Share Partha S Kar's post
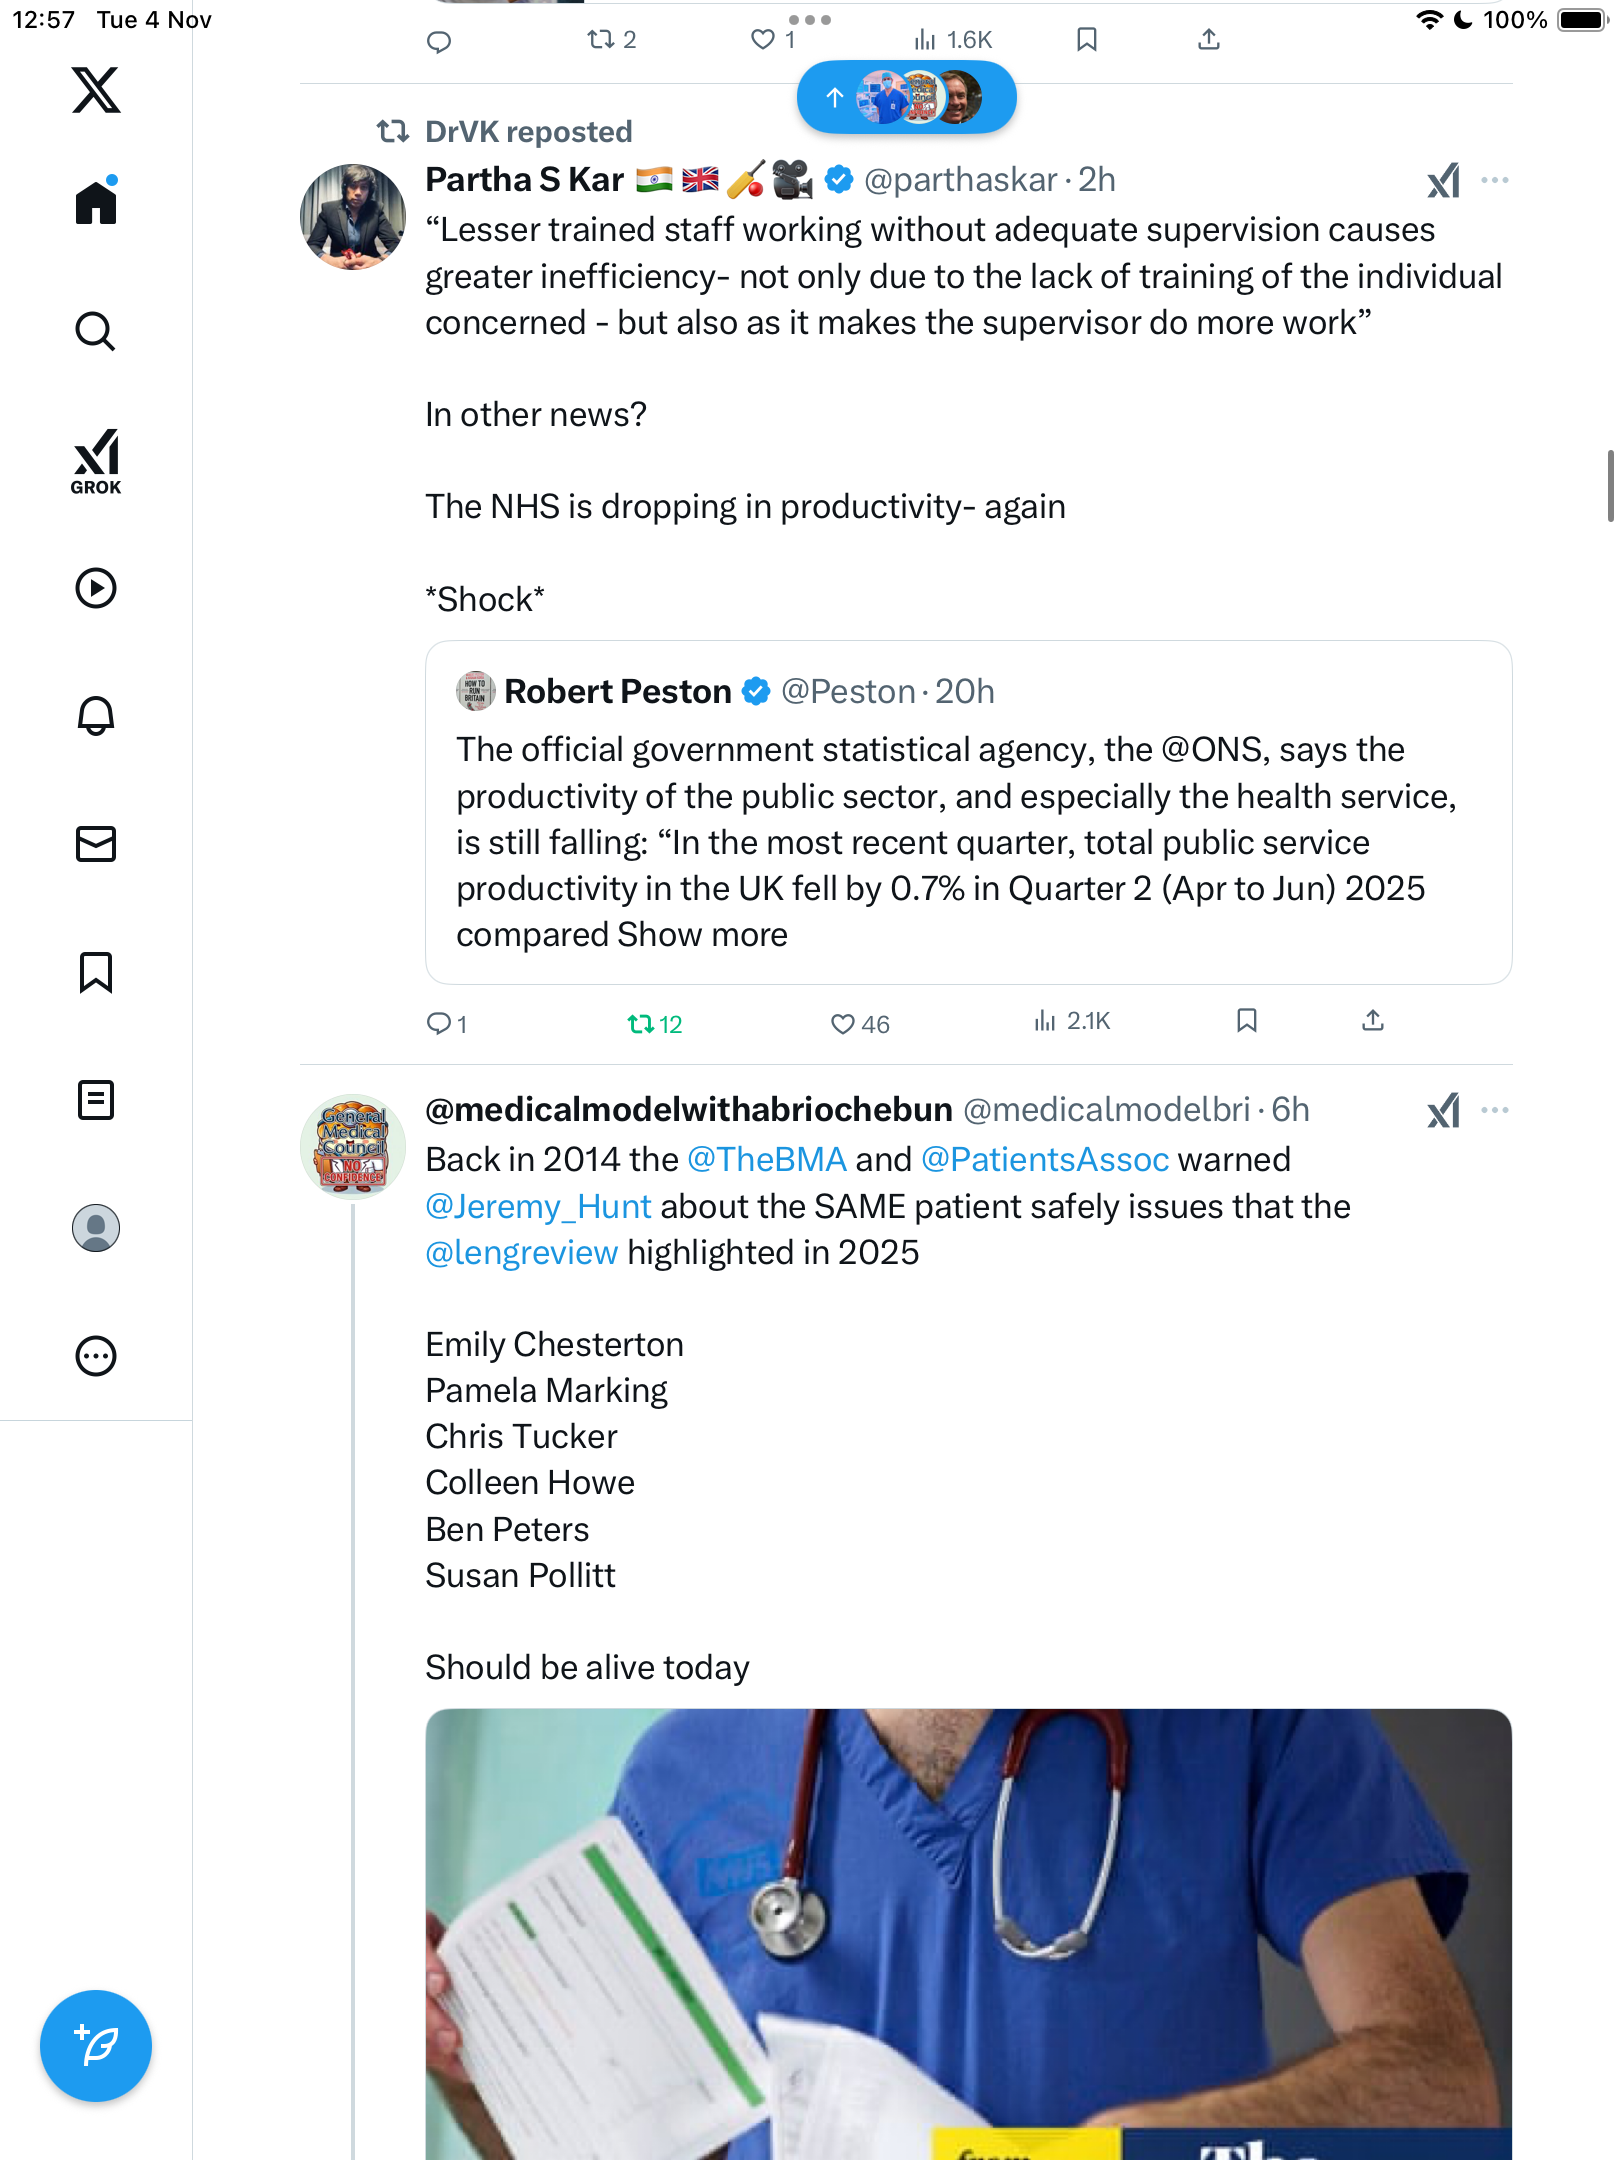 tap(1373, 1020)
